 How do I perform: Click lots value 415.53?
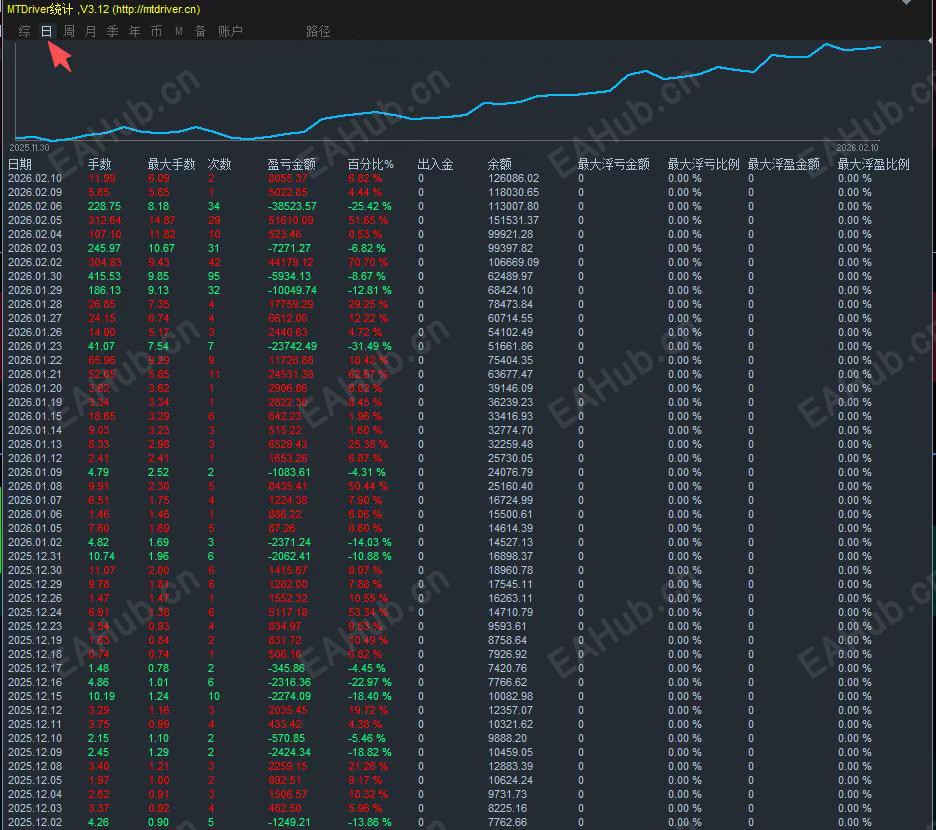[104, 276]
